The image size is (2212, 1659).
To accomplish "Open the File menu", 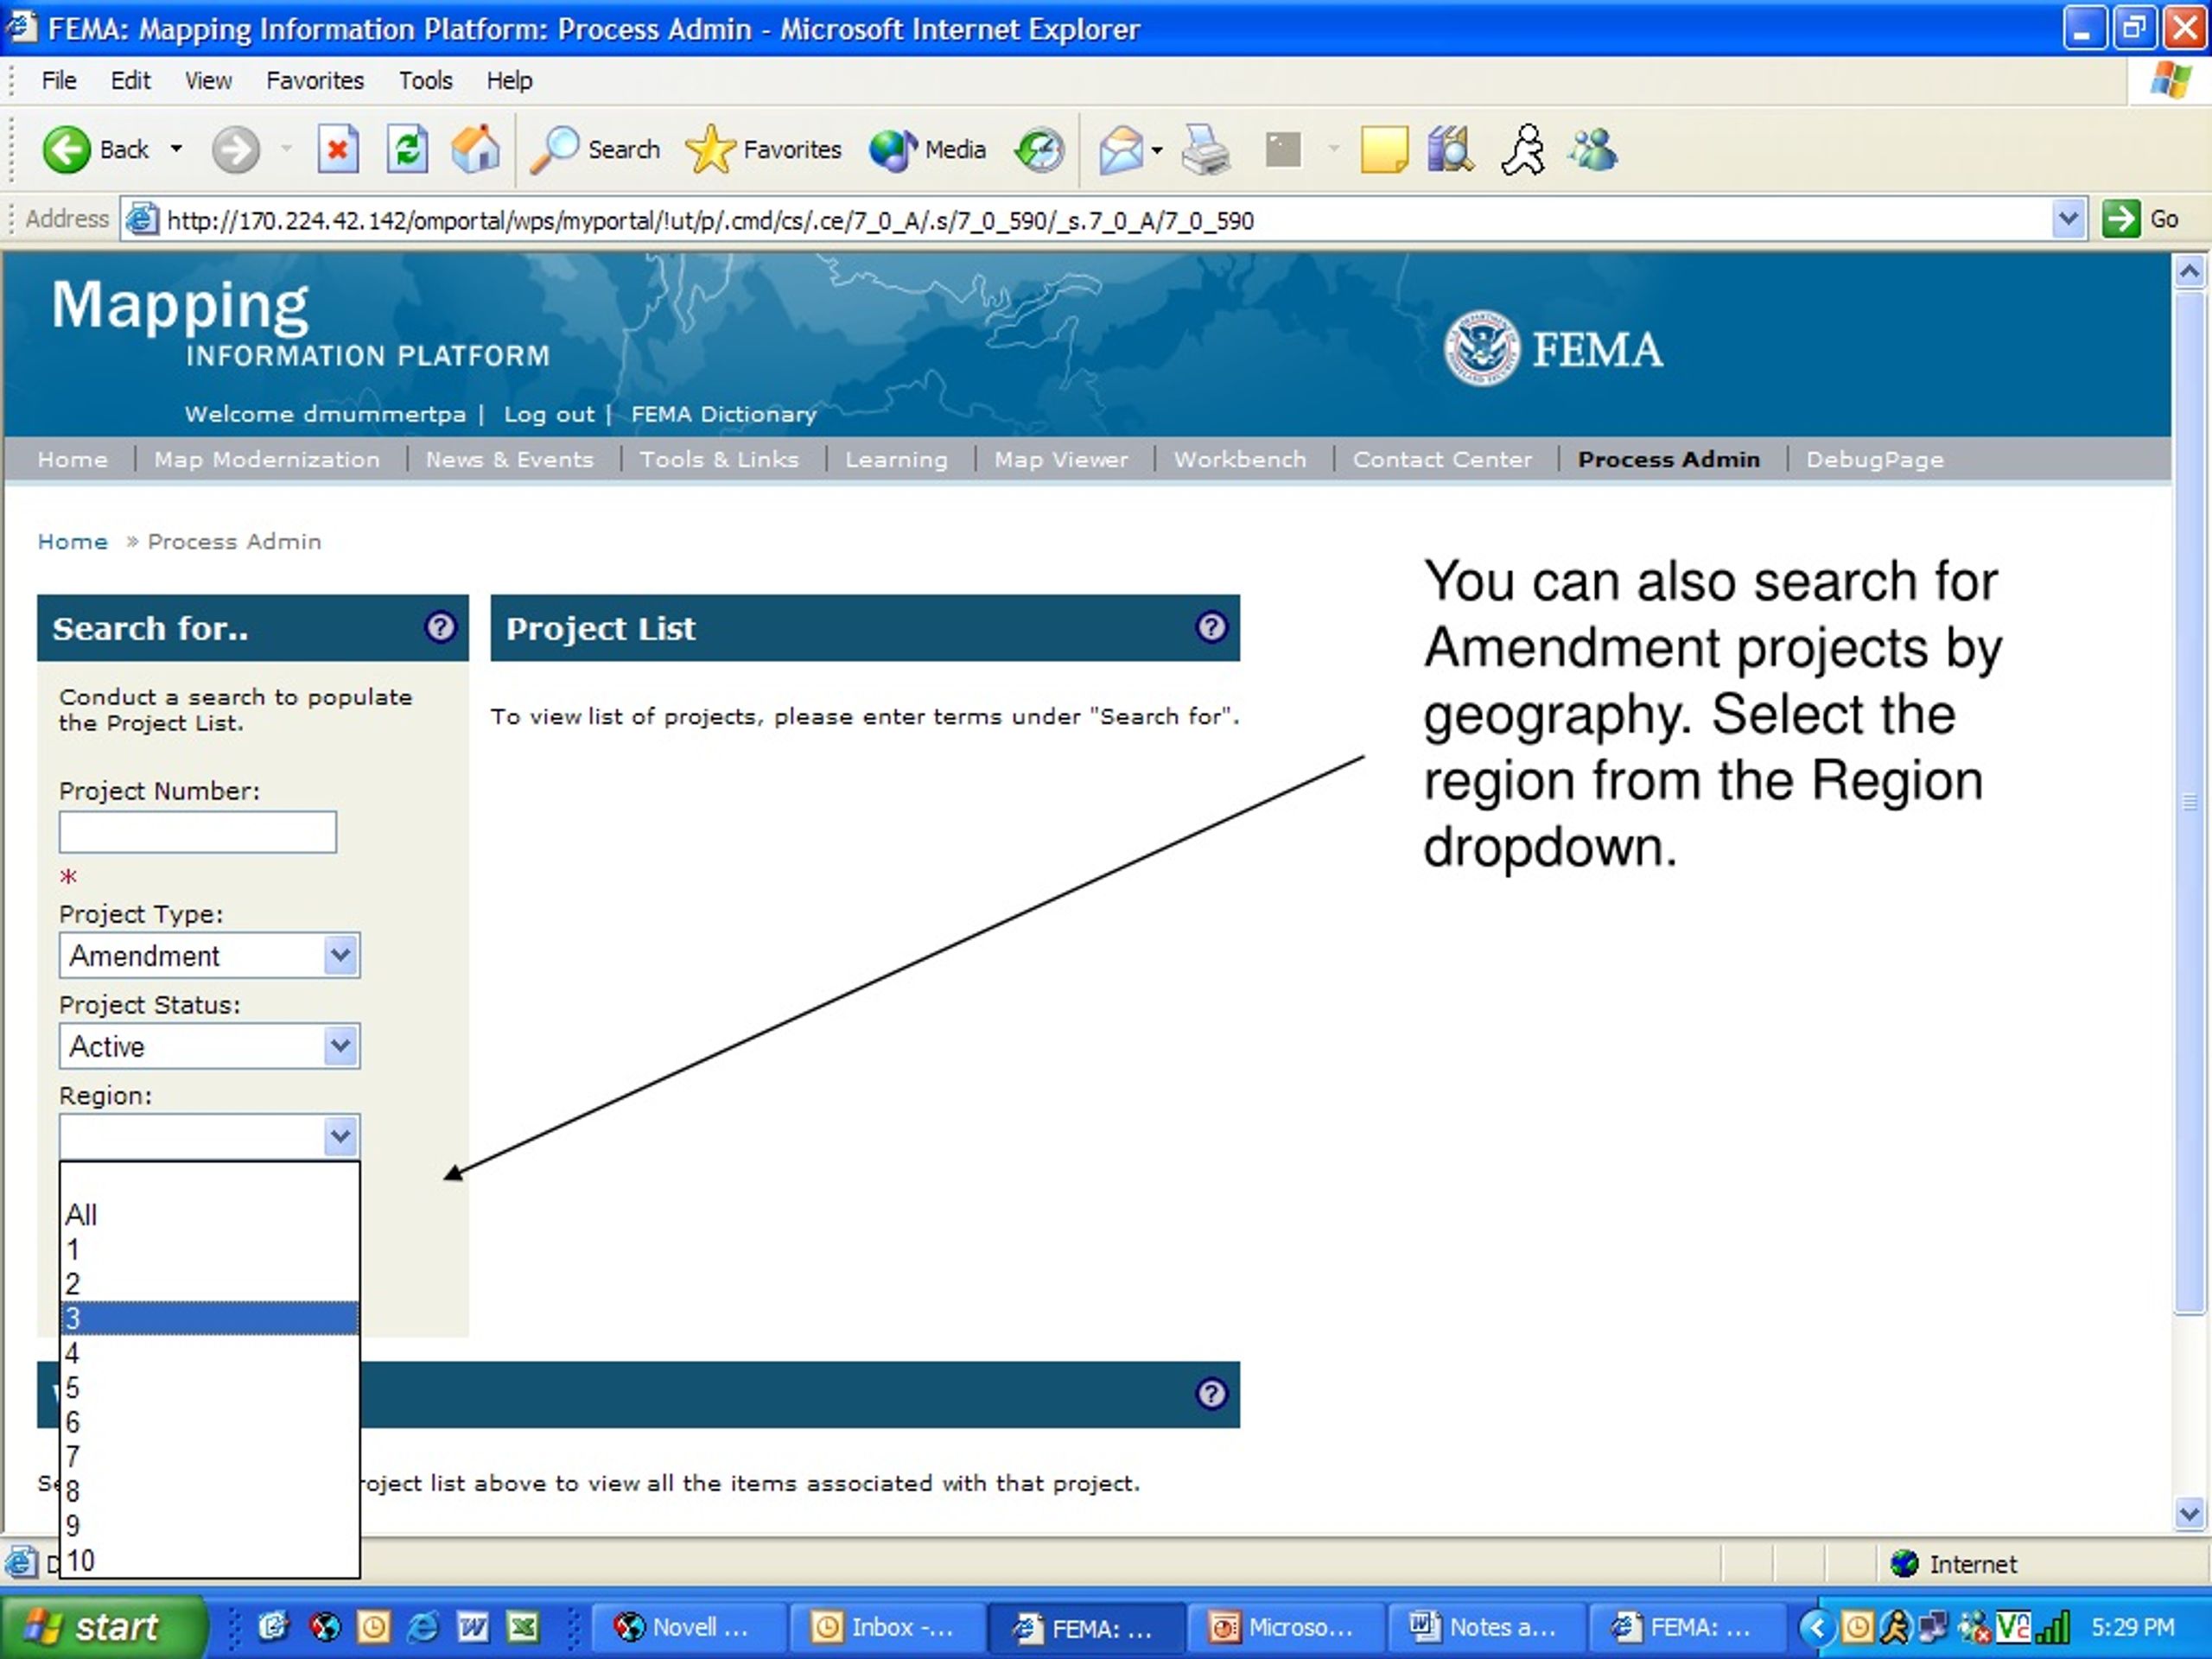I will coord(59,80).
